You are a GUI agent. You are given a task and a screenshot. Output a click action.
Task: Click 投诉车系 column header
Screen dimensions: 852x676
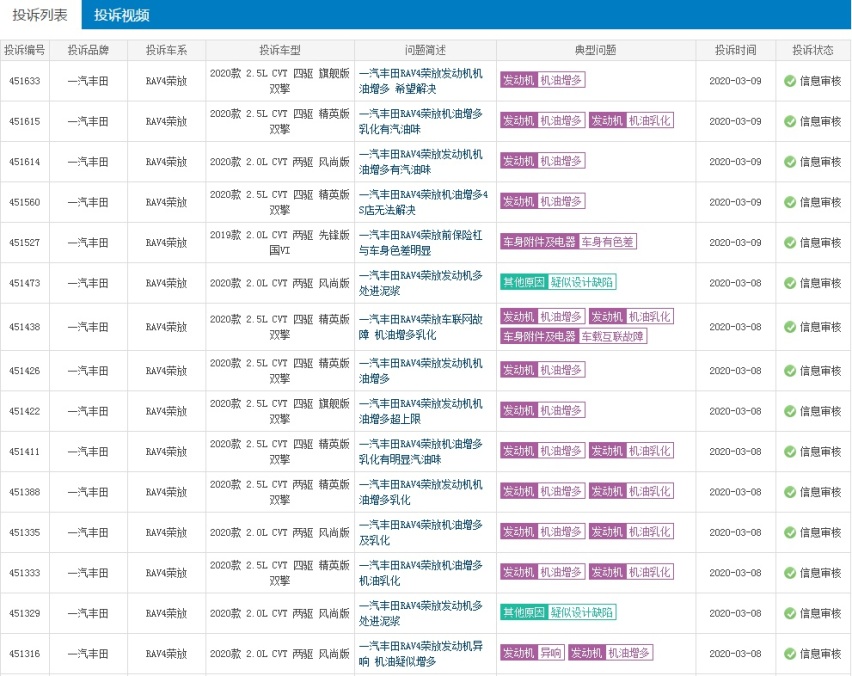166,50
